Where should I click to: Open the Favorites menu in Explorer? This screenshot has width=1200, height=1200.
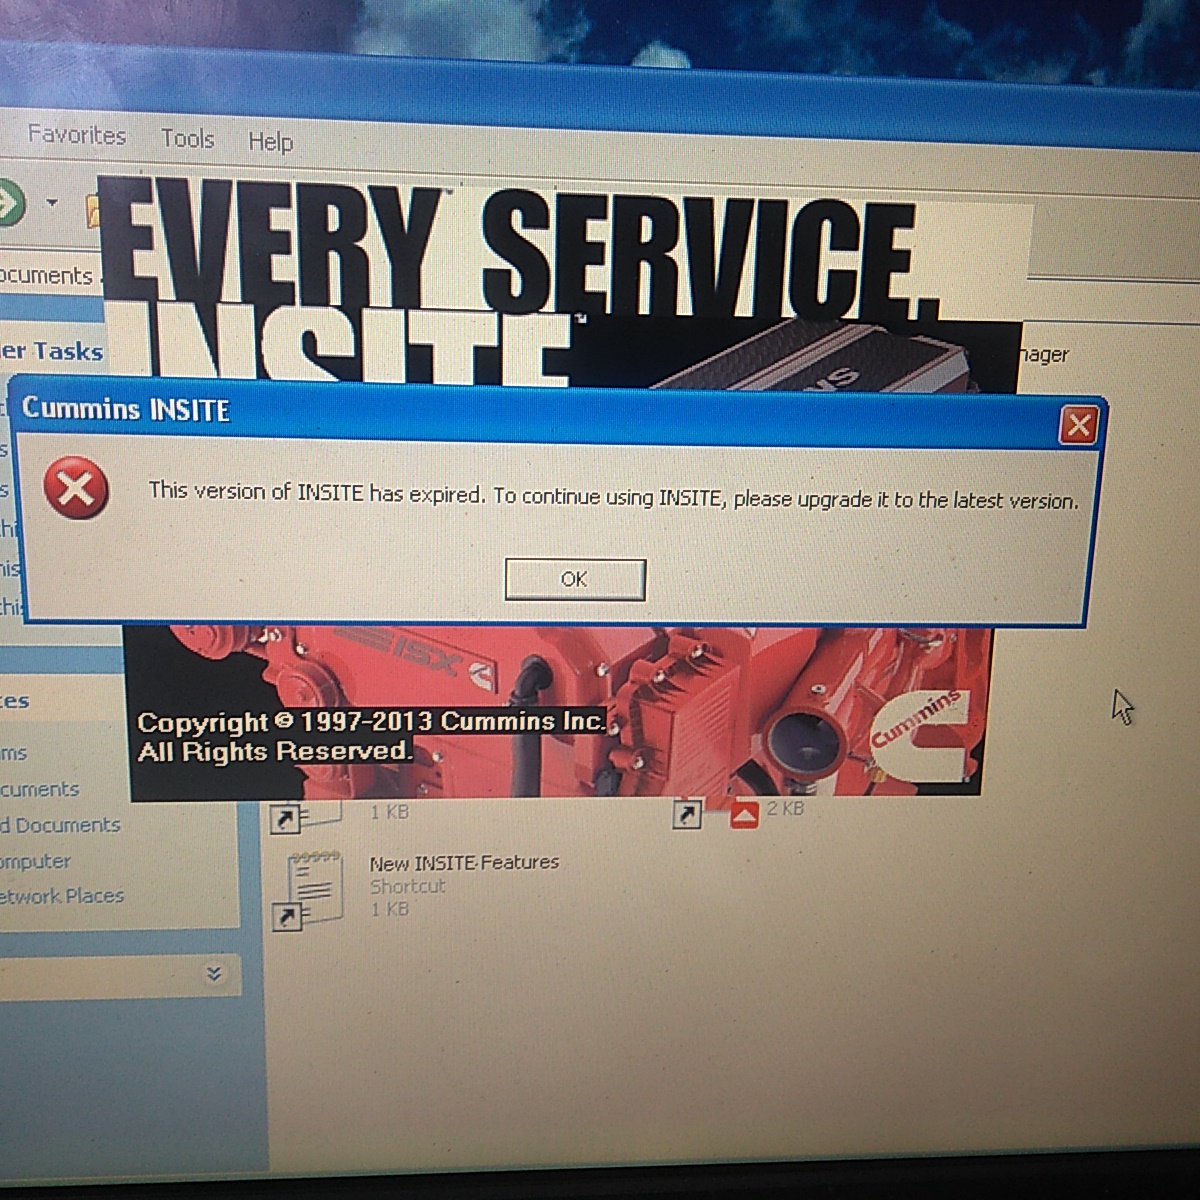pyautogui.click(x=77, y=135)
